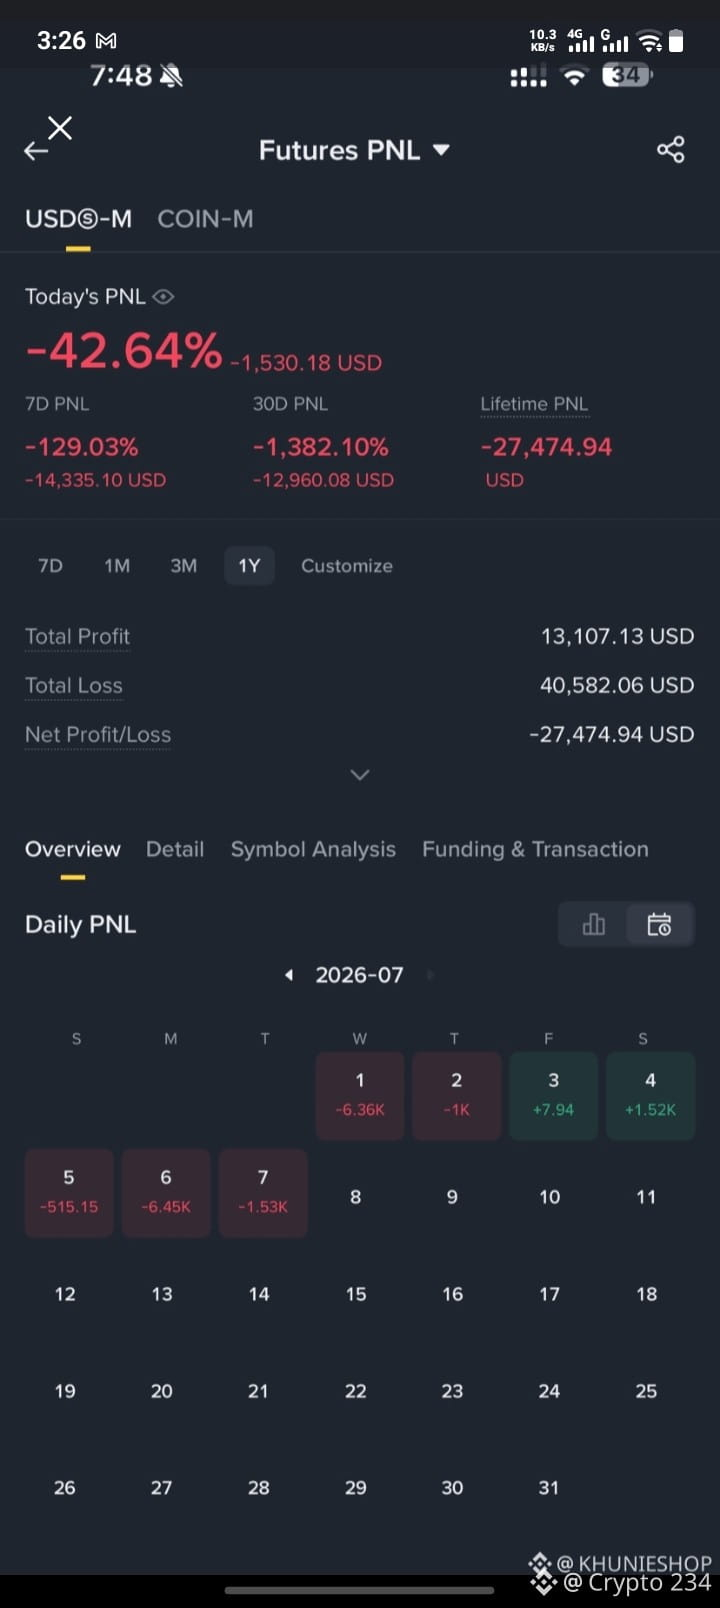
Task: Go to previous month arrow
Action: [x=289, y=975]
